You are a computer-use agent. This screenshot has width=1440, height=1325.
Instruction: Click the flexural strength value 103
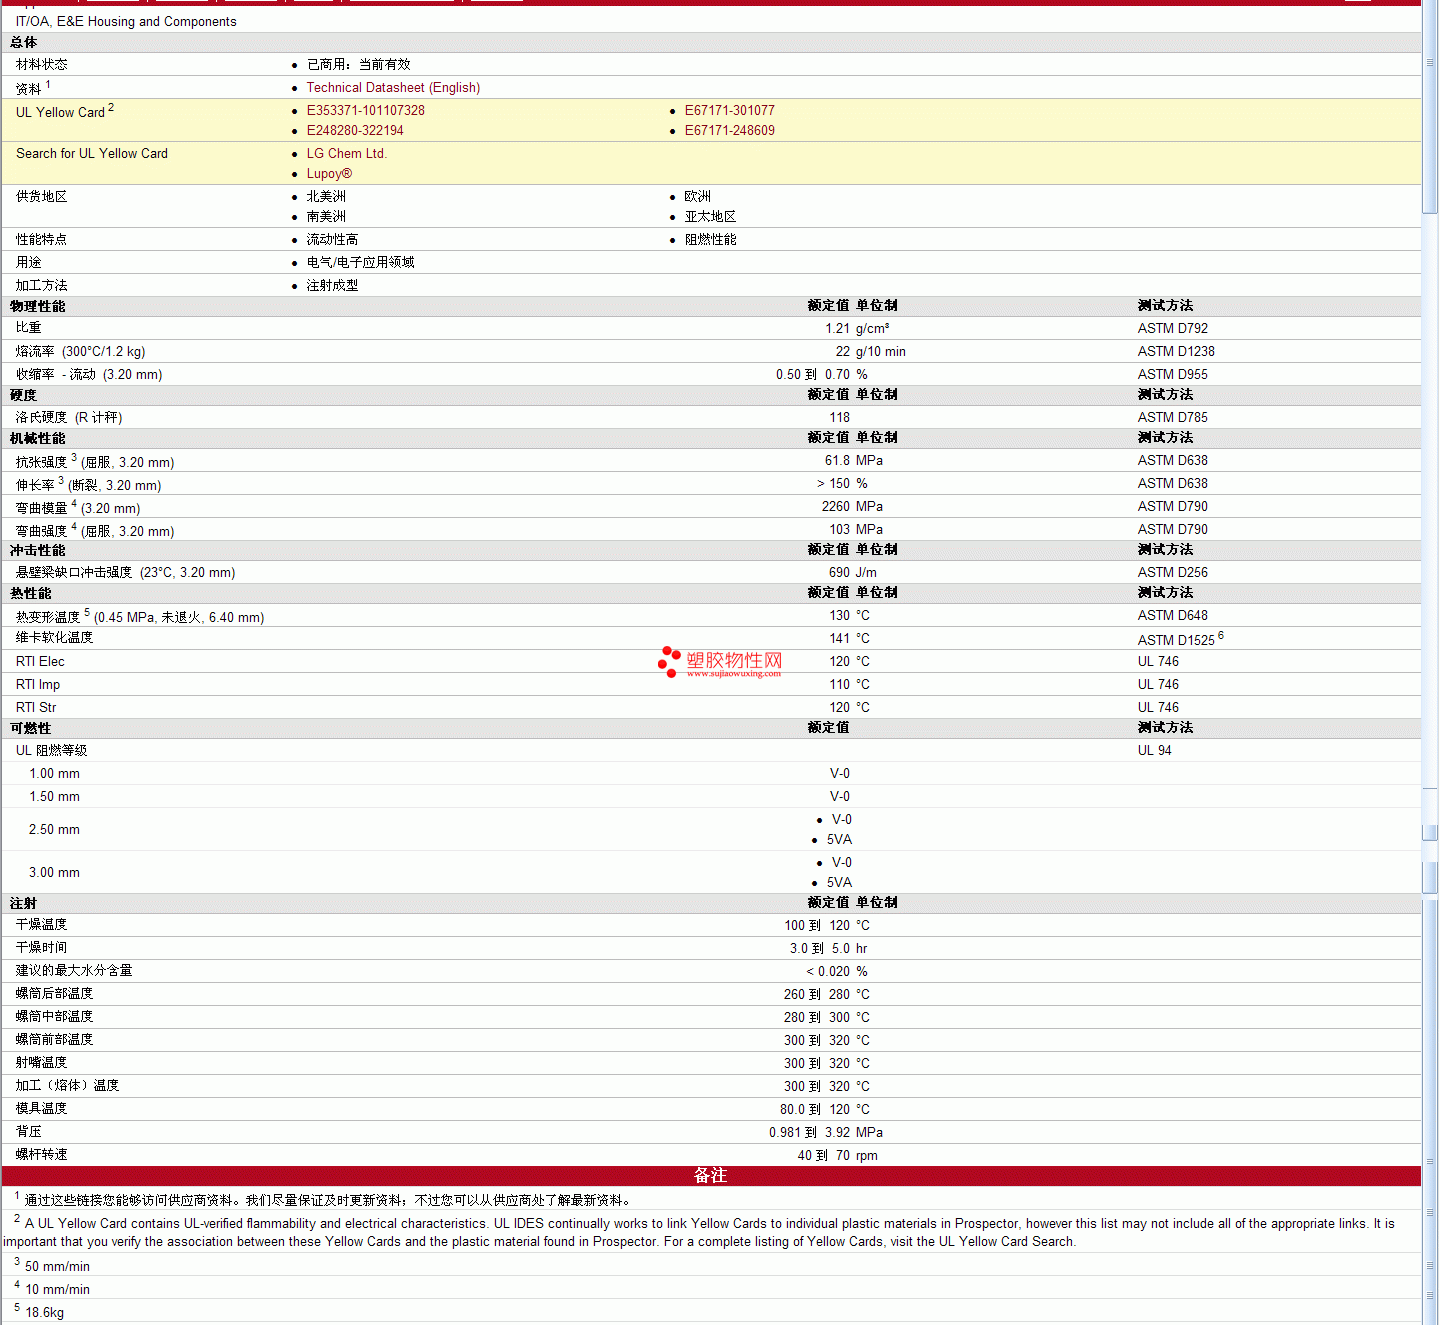click(839, 530)
